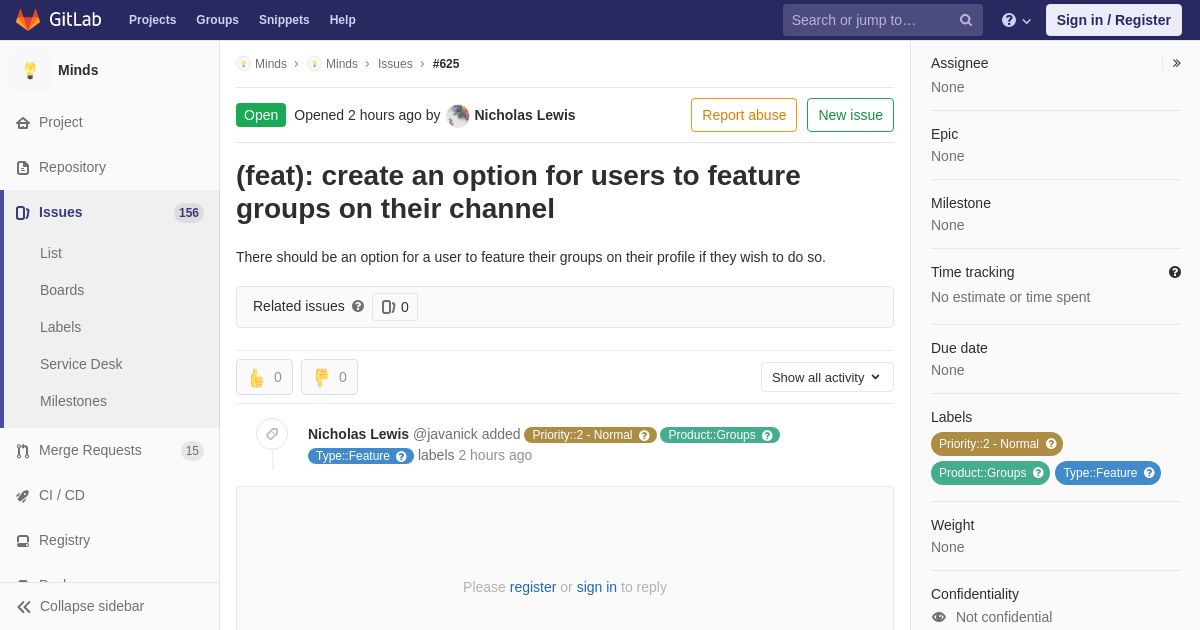Open the Labels submenu item
The height and width of the screenshot is (630, 1200).
coord(60,327)
